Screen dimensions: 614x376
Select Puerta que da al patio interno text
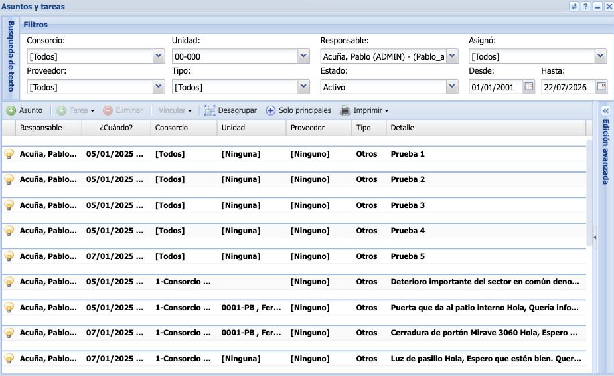[485, 307]
